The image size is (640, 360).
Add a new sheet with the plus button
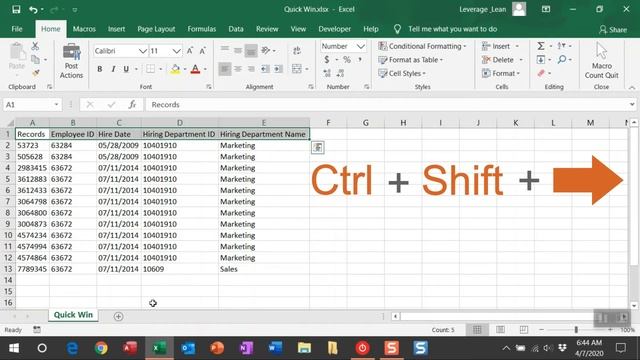(x=118, y=316)
